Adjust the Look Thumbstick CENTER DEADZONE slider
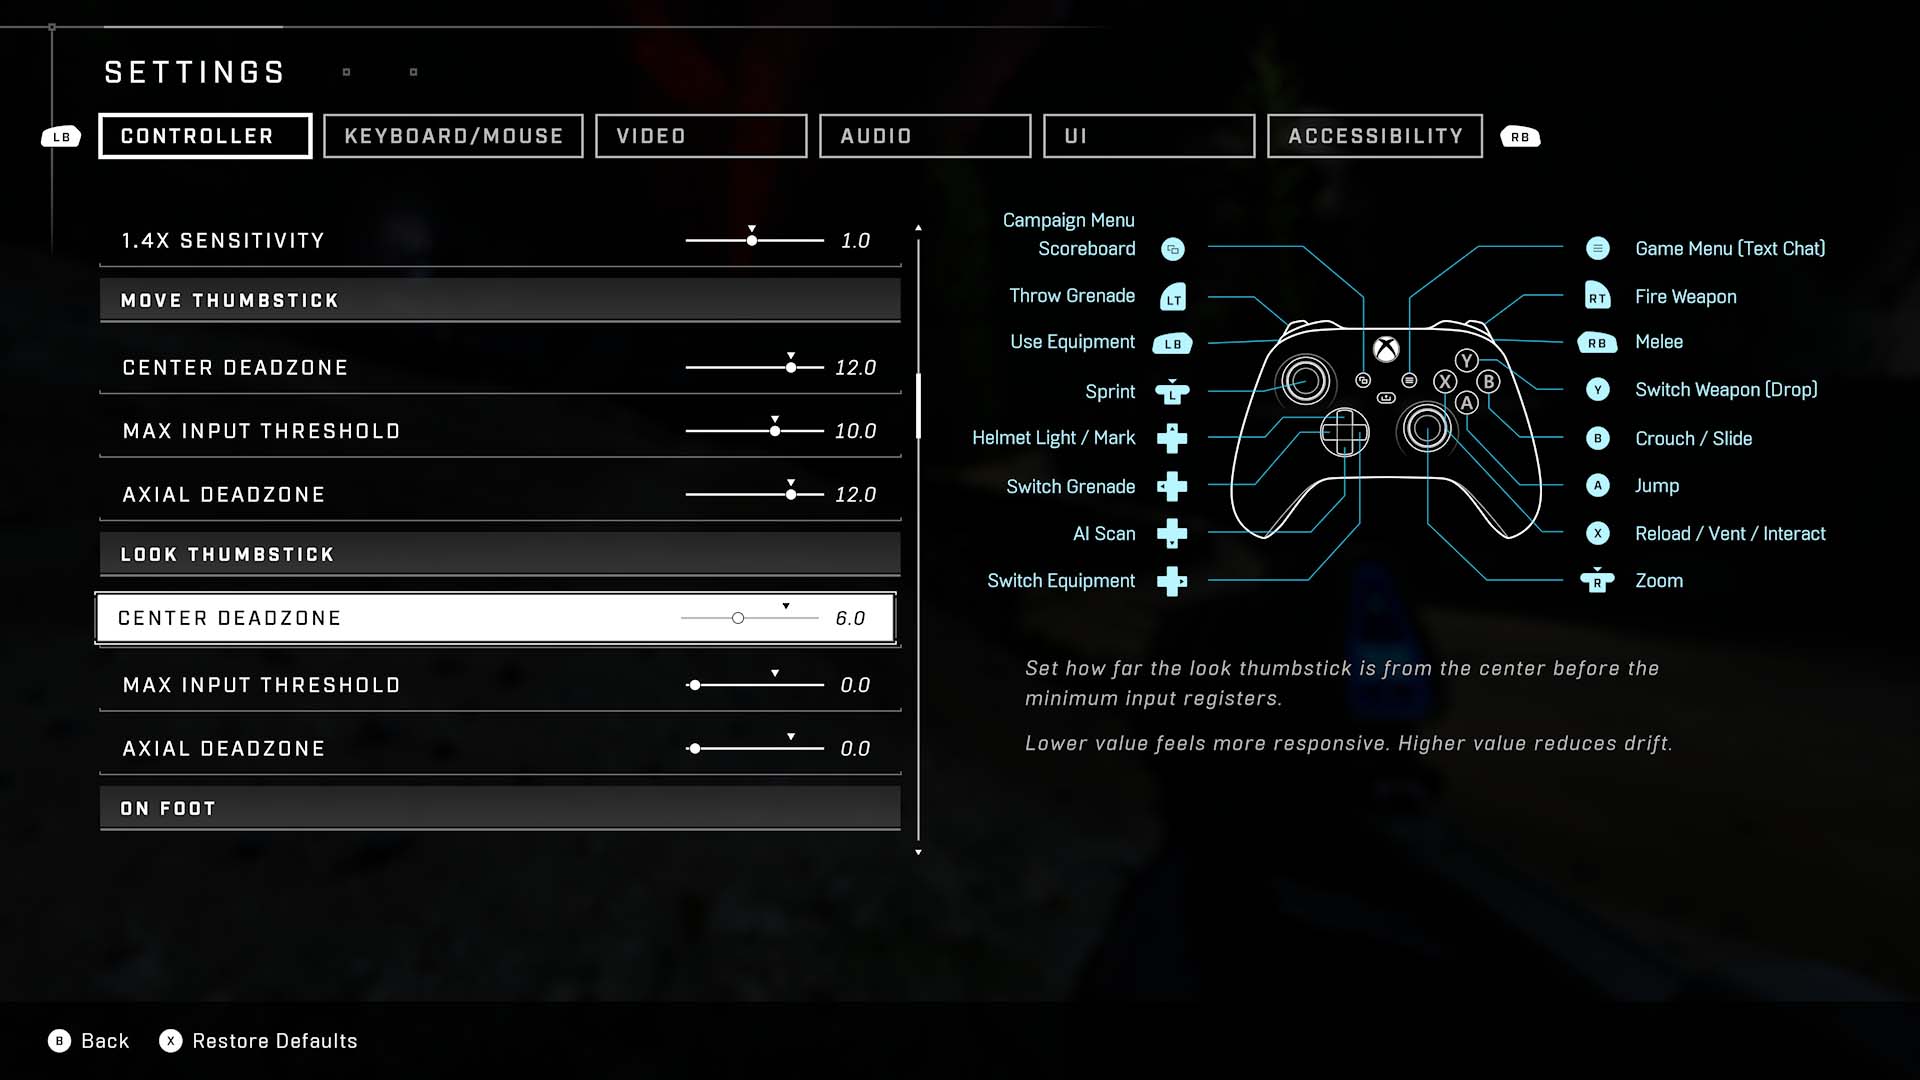Viewport: 1920px width, 1080px height. 736,617
